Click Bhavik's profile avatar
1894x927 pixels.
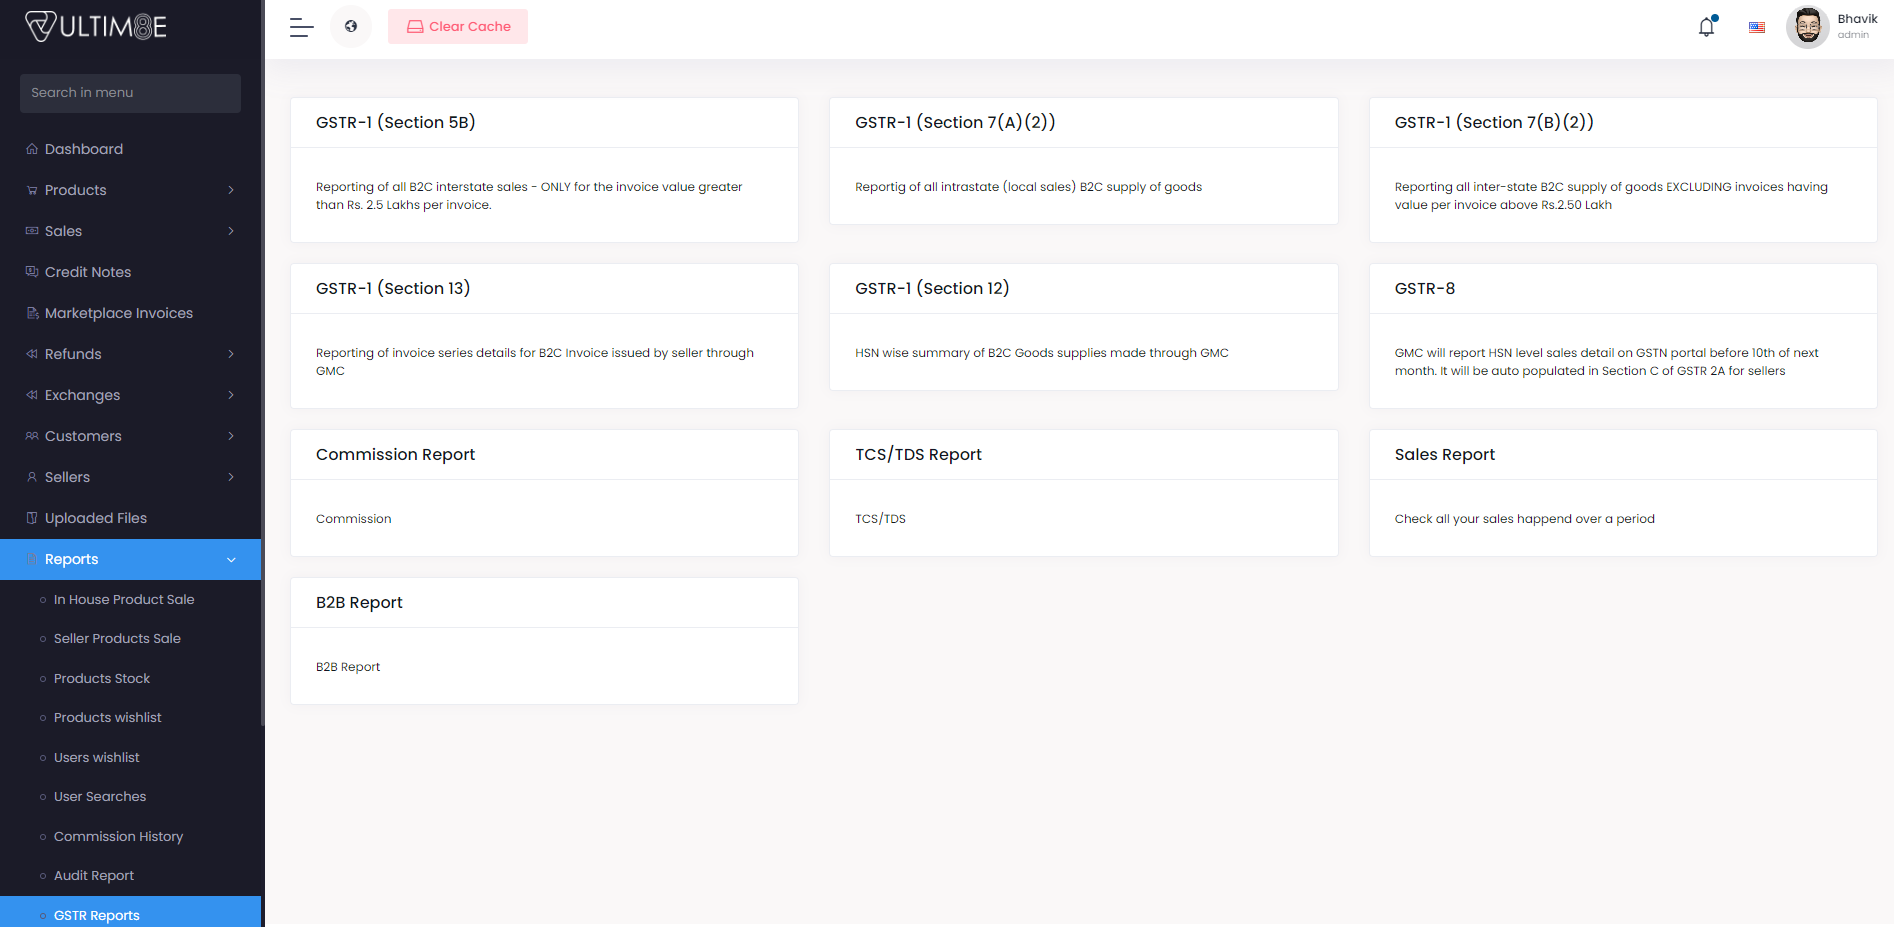pos(1807,27)
